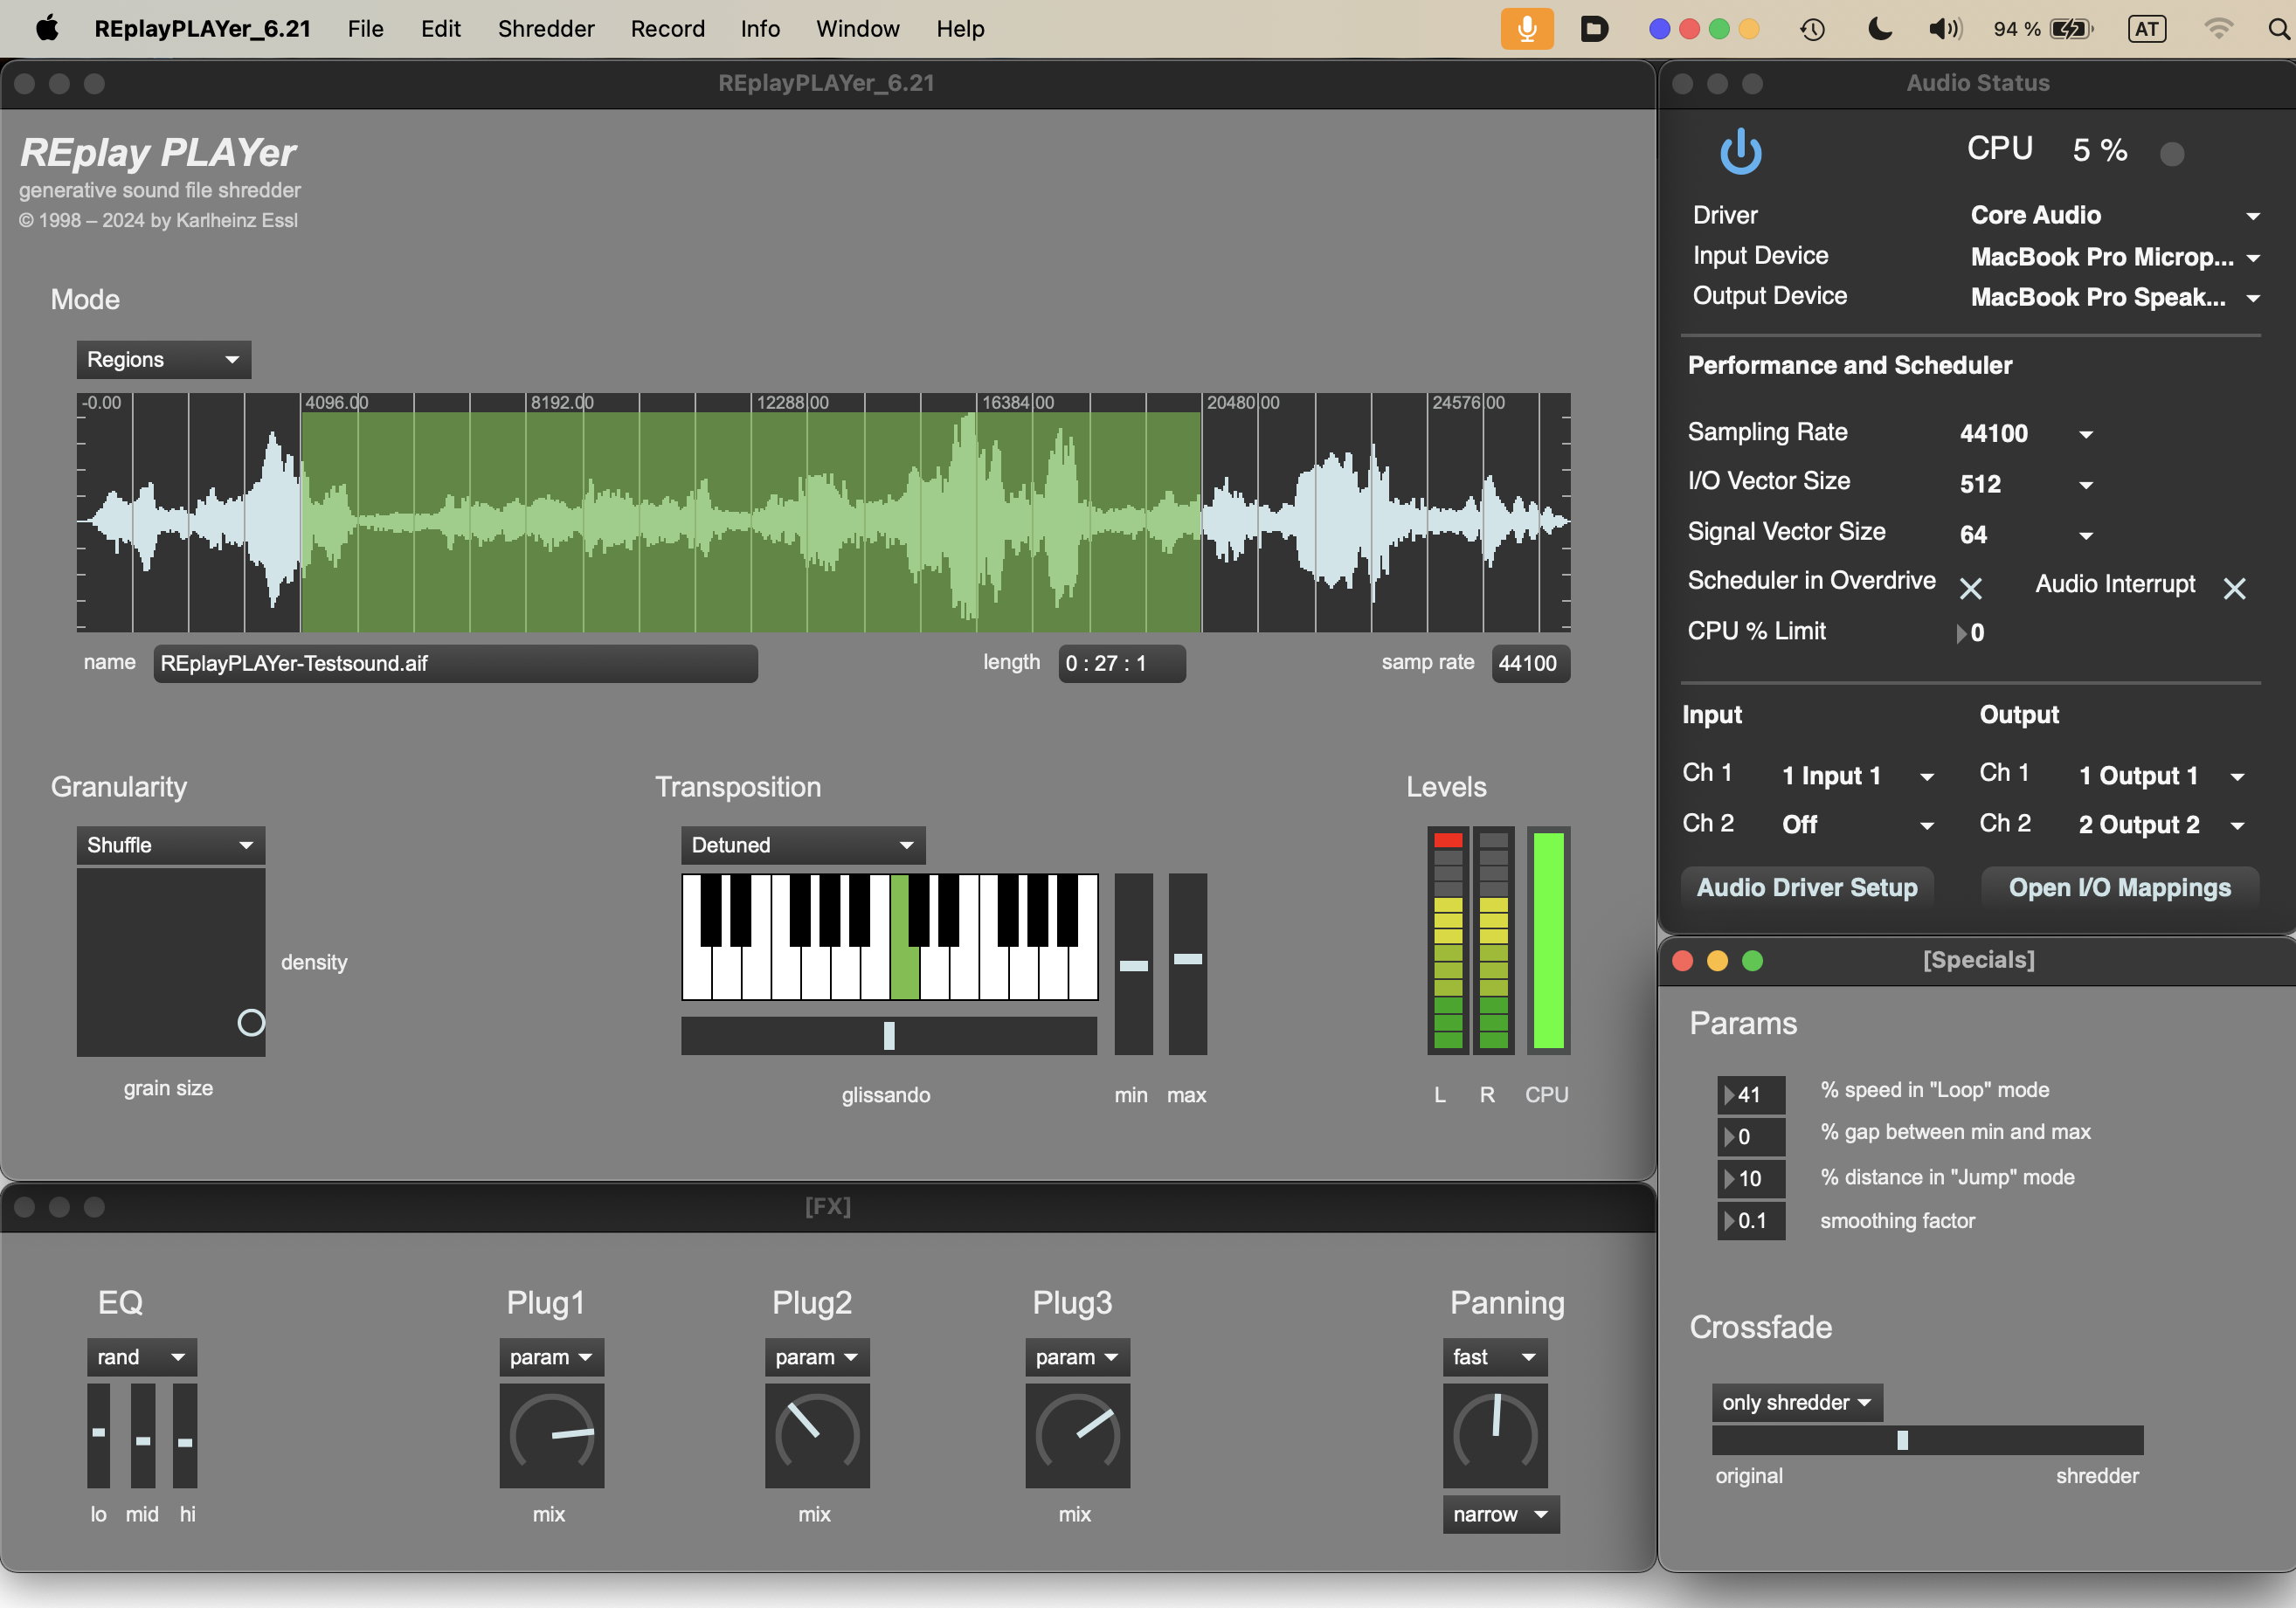Click Audio Driver Setup button
This screenshot has width=2296, height=1608.
tap(1806, 887)
